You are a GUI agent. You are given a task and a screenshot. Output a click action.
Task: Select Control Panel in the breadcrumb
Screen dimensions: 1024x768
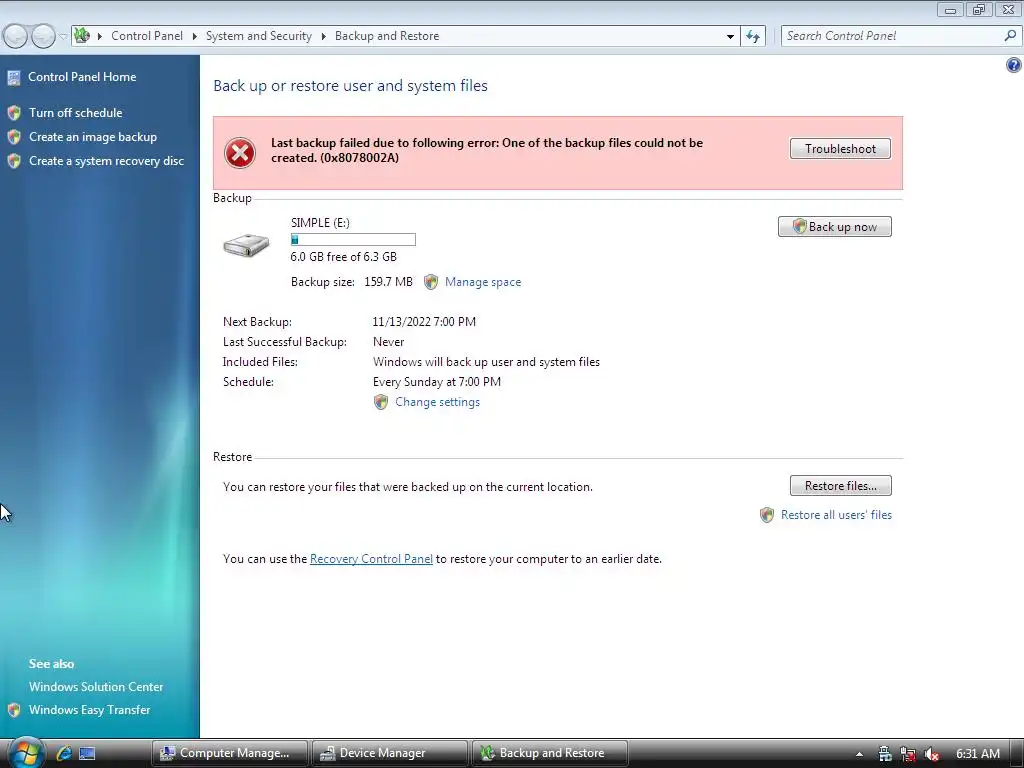coord(147,36)
